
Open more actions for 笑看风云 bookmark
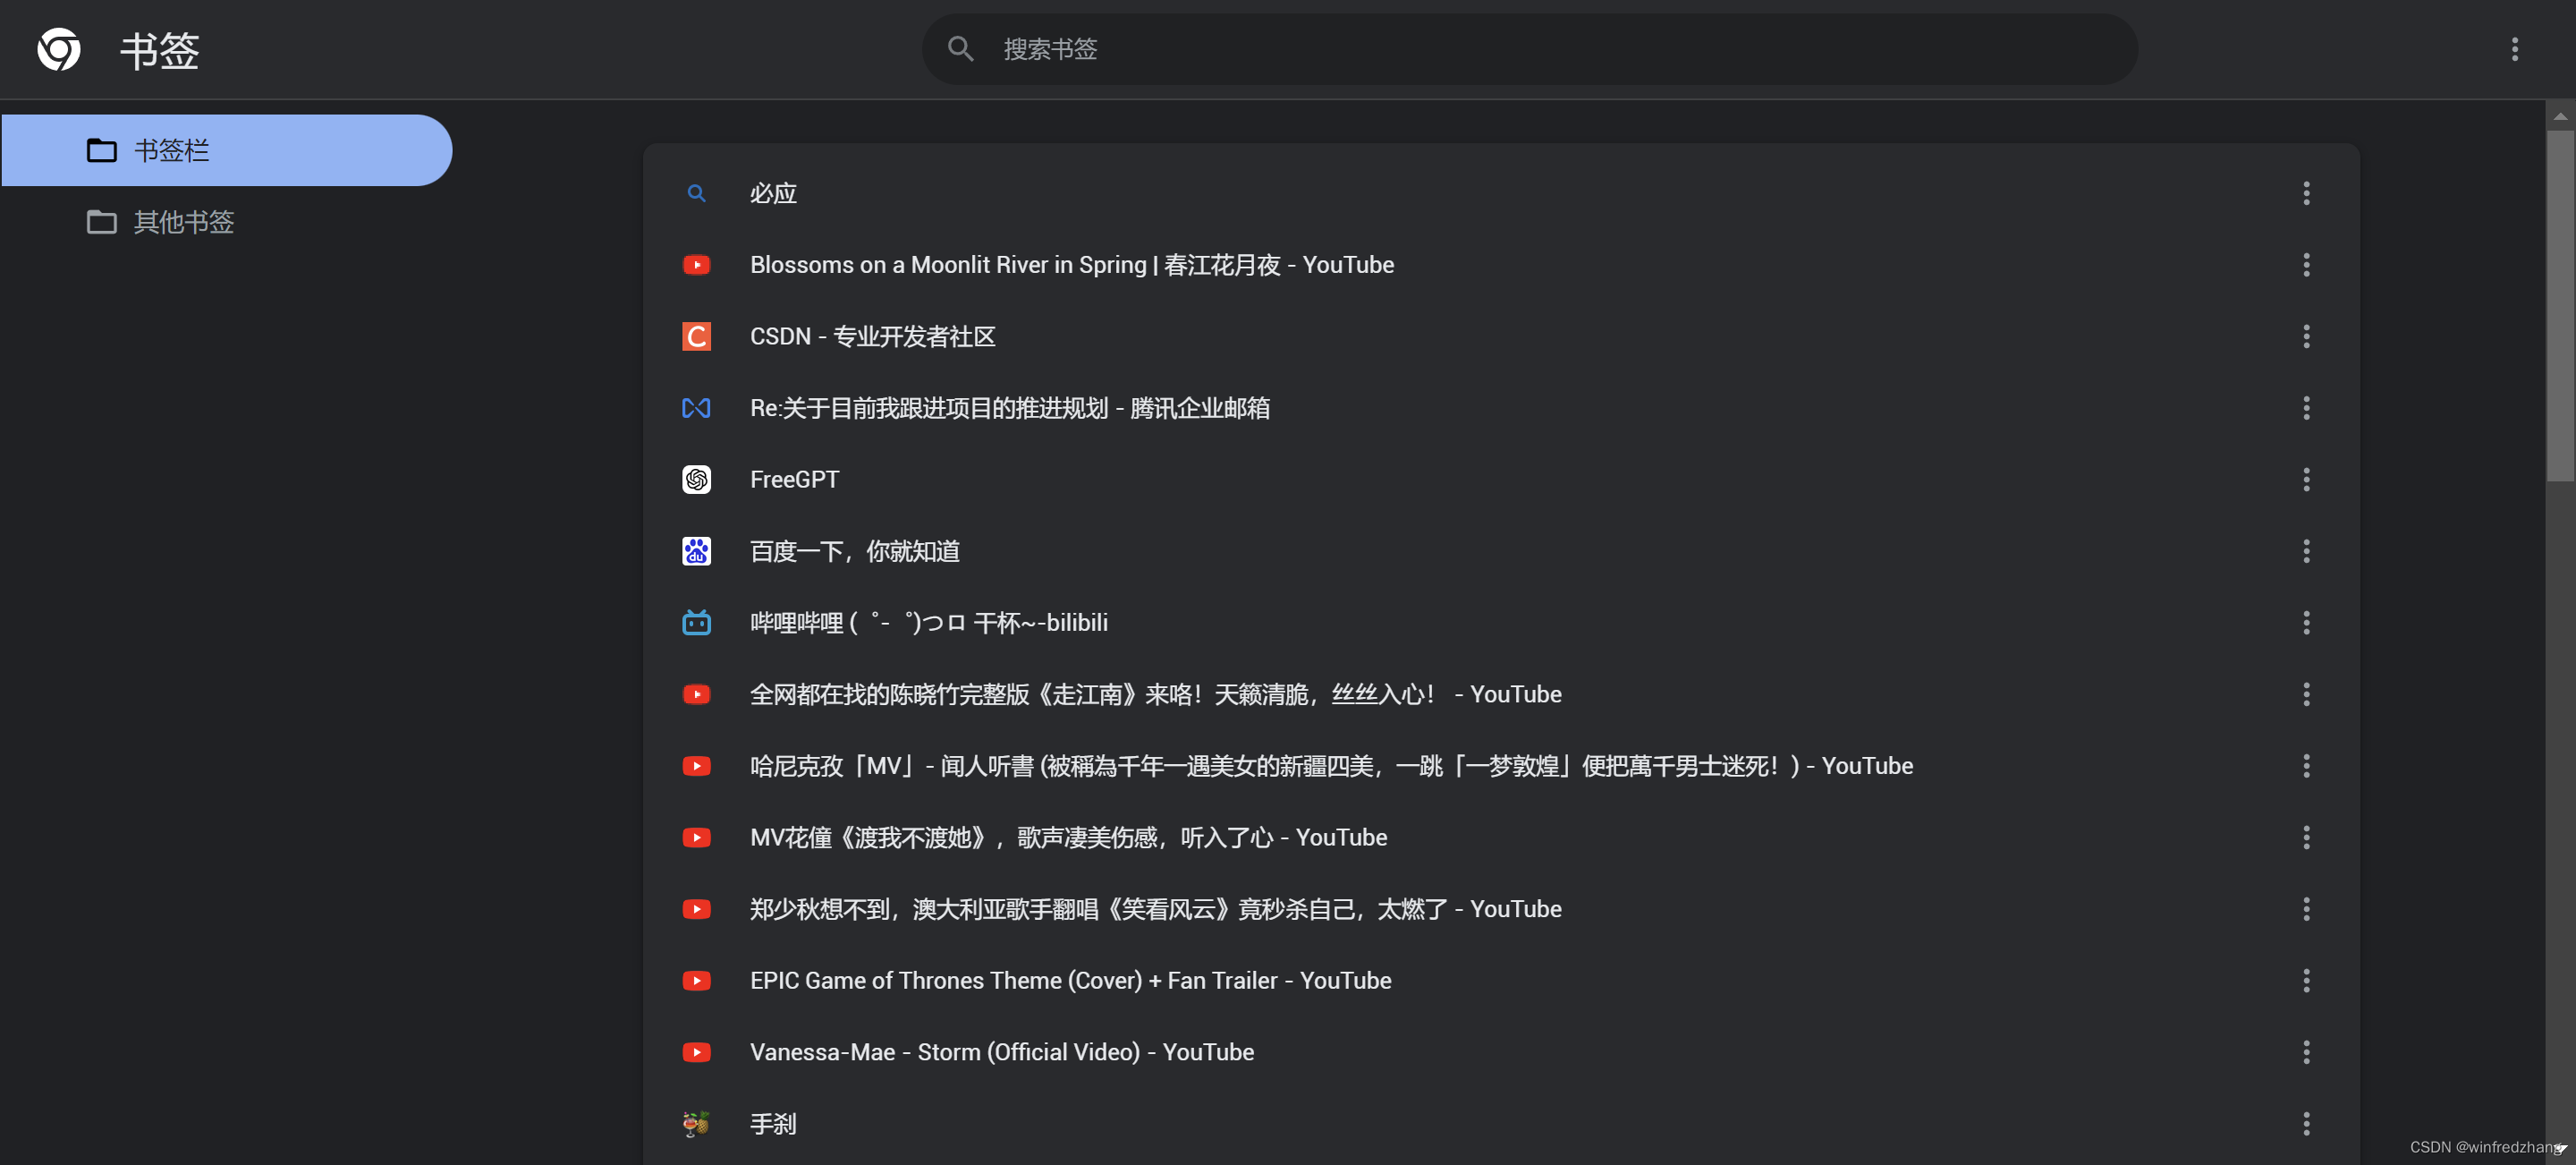tap(2306, 909)
